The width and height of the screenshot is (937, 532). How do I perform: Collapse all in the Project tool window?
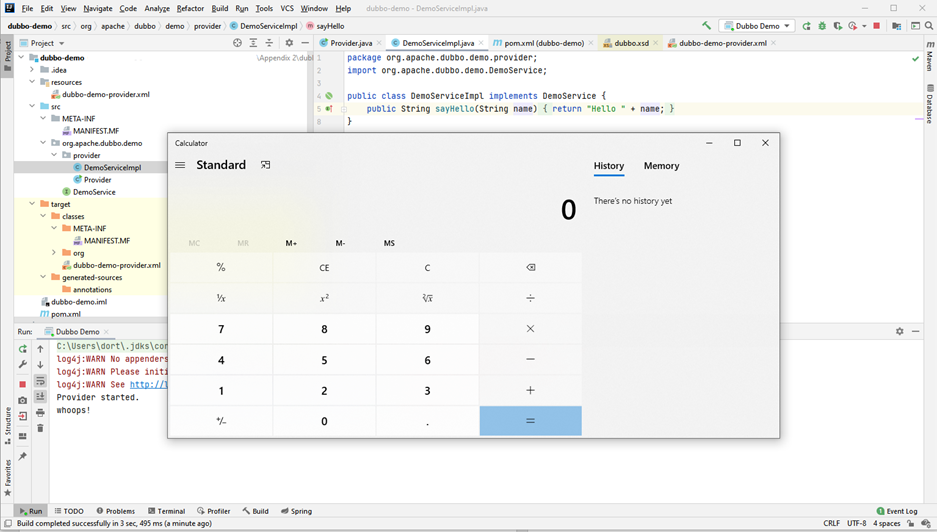point(270,43)
